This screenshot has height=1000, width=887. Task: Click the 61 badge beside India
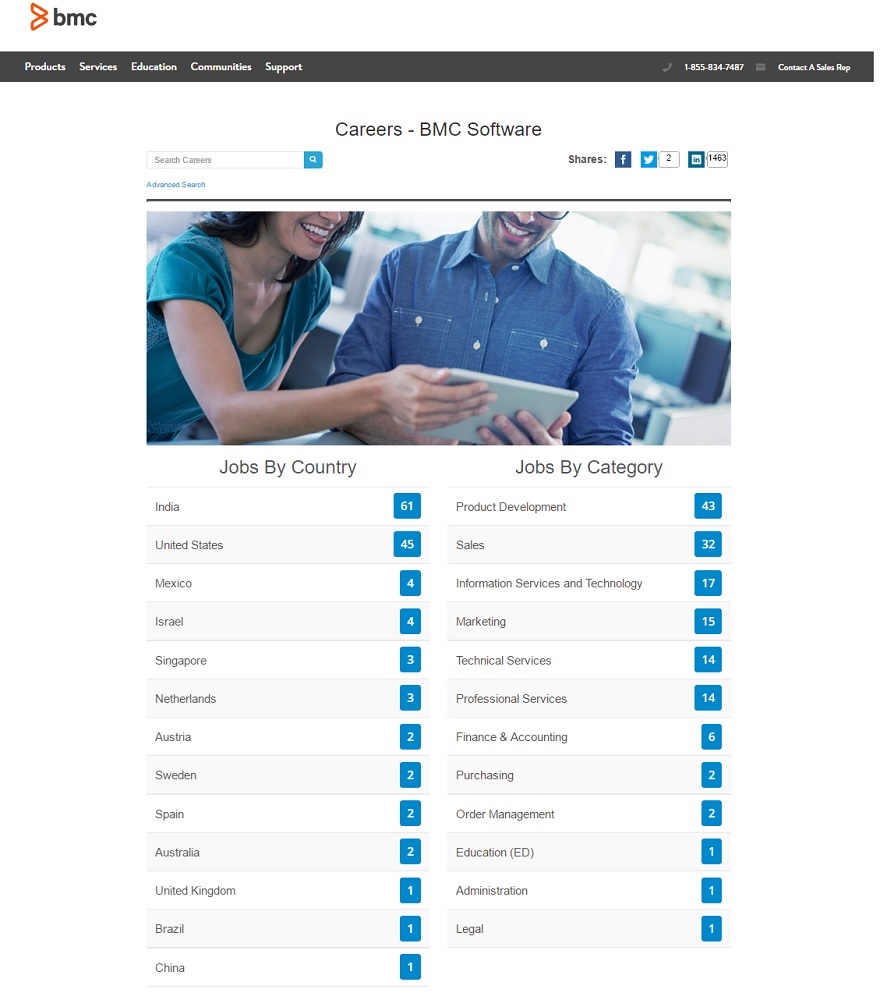[407, 506]
